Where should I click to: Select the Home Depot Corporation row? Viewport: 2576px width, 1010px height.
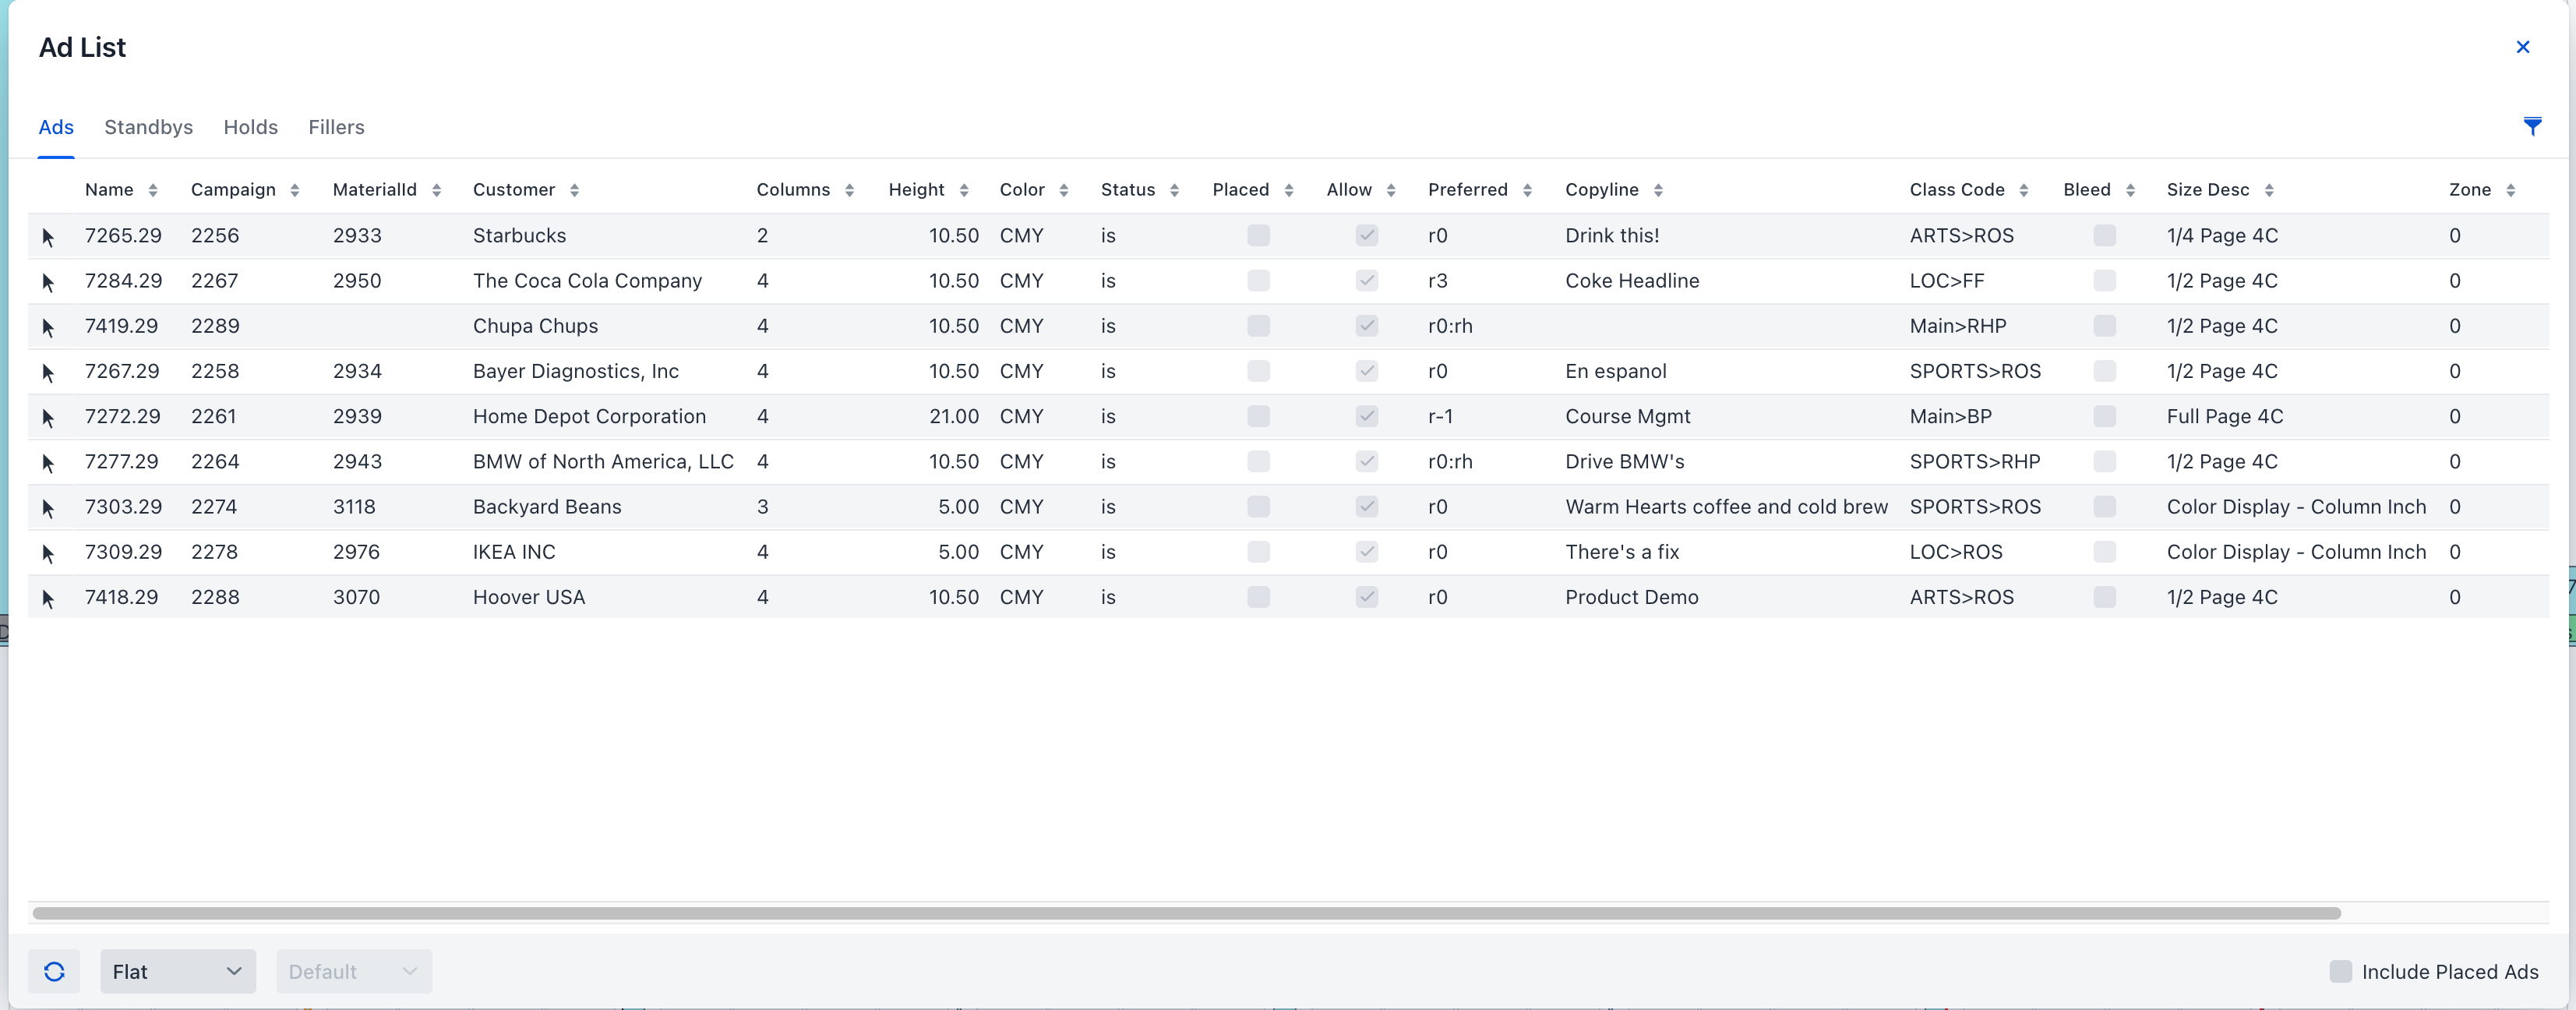point(589,417)
